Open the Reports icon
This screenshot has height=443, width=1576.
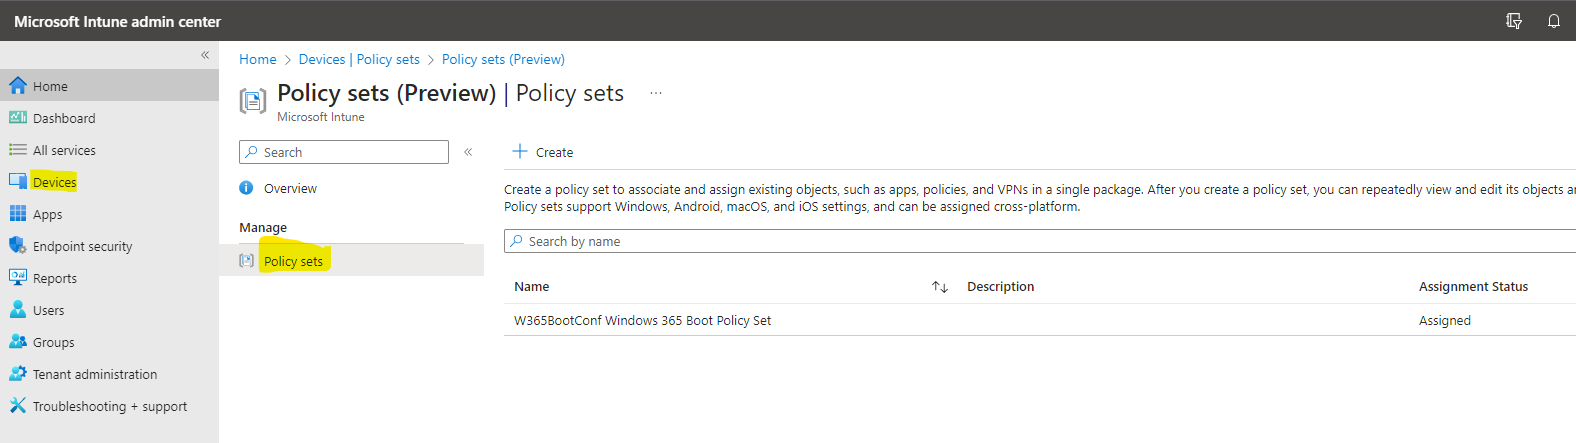coord(17,278)
